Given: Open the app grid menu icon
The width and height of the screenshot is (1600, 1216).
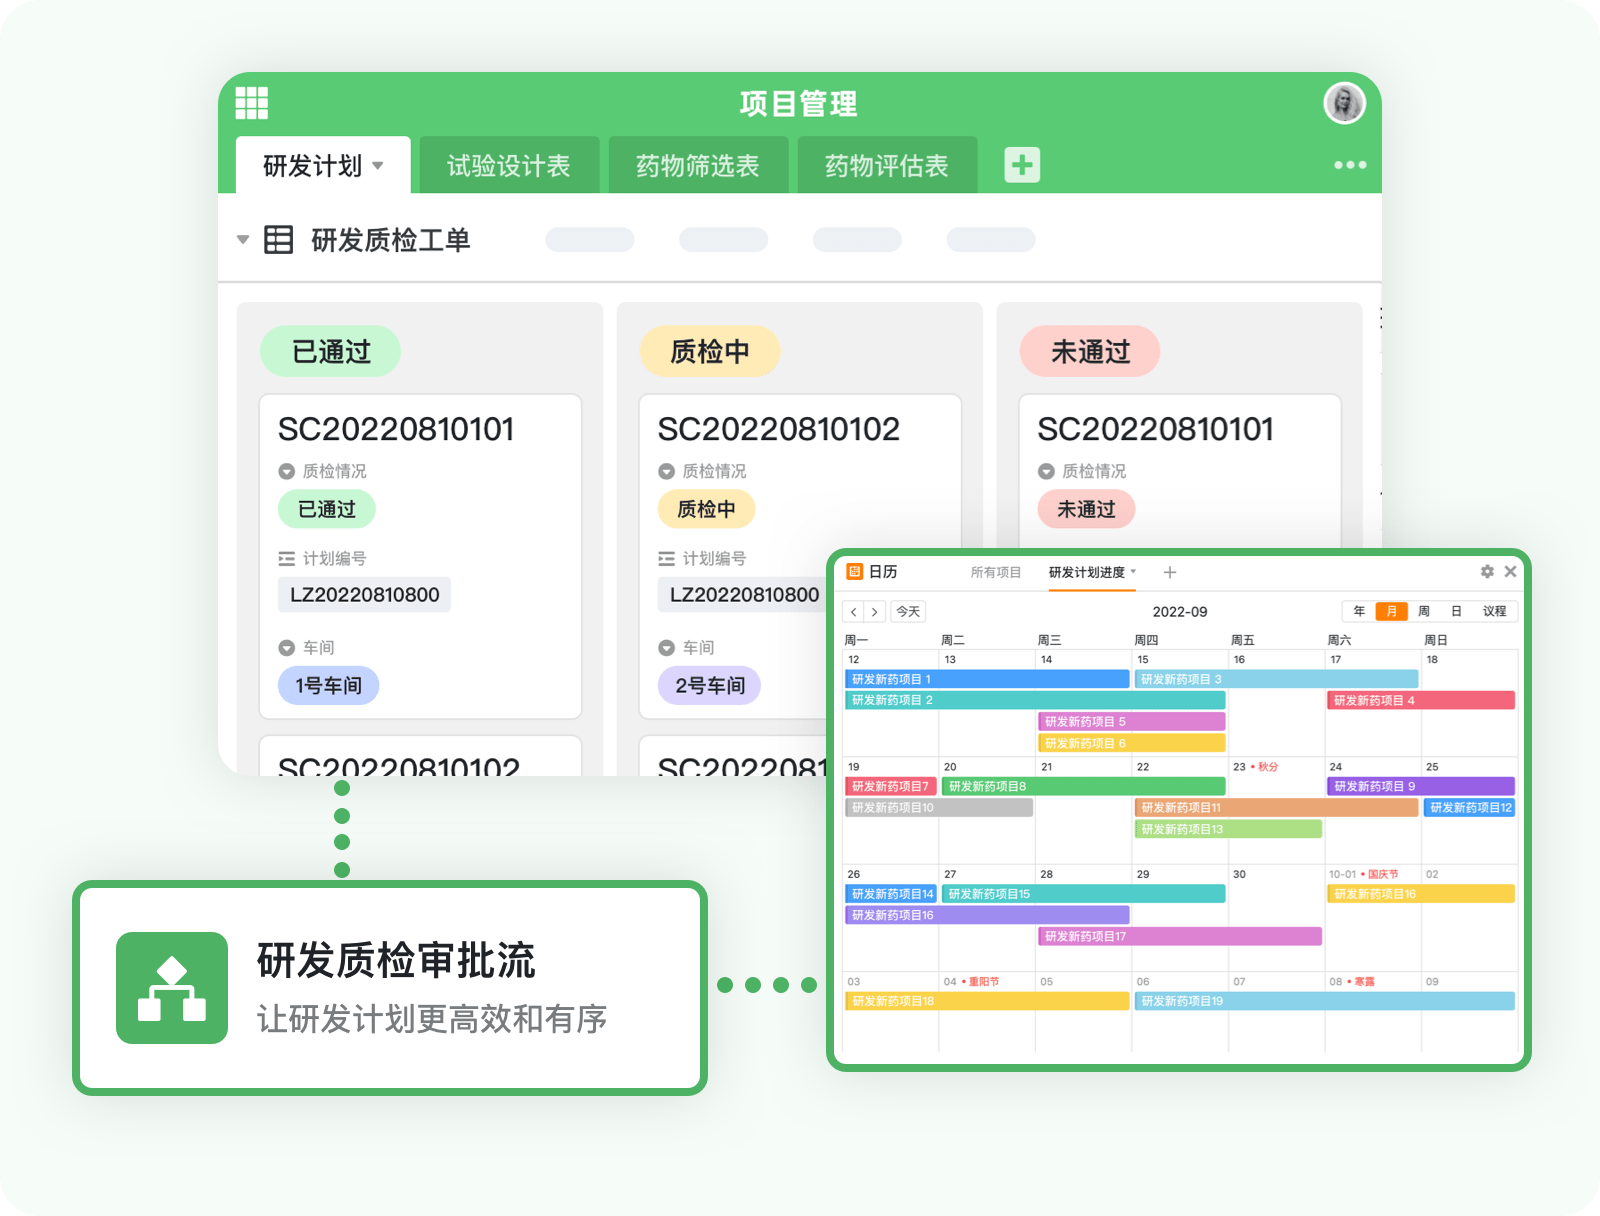Looking at the screenshot, I should 252,103.
